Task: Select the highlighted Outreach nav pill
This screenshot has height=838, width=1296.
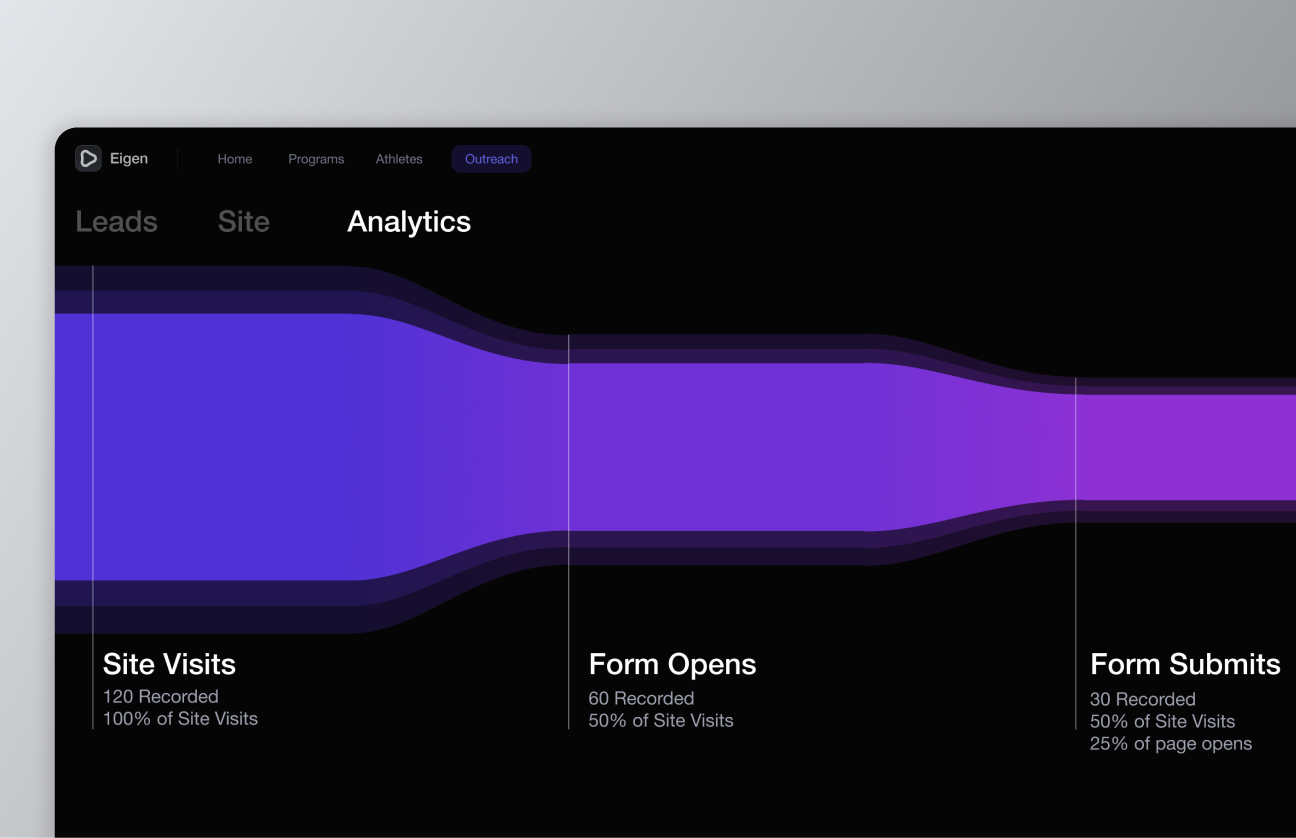Action: pyautogui.click(x=491, y=159)
